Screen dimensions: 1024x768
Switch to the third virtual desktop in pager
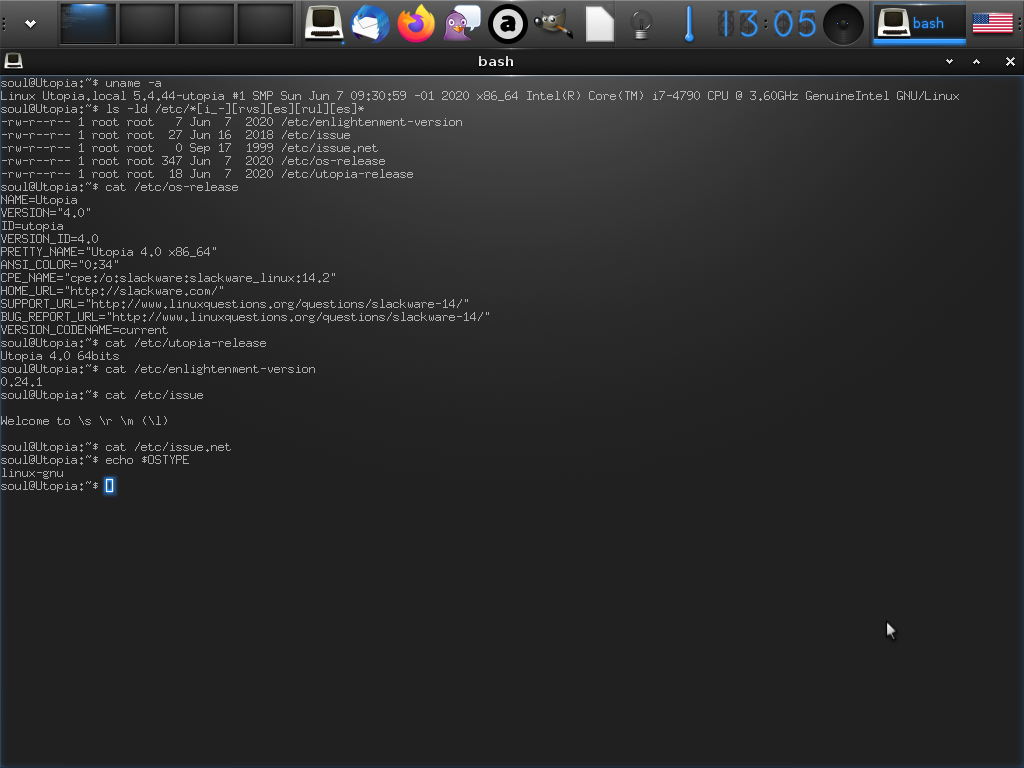point(206,24)
